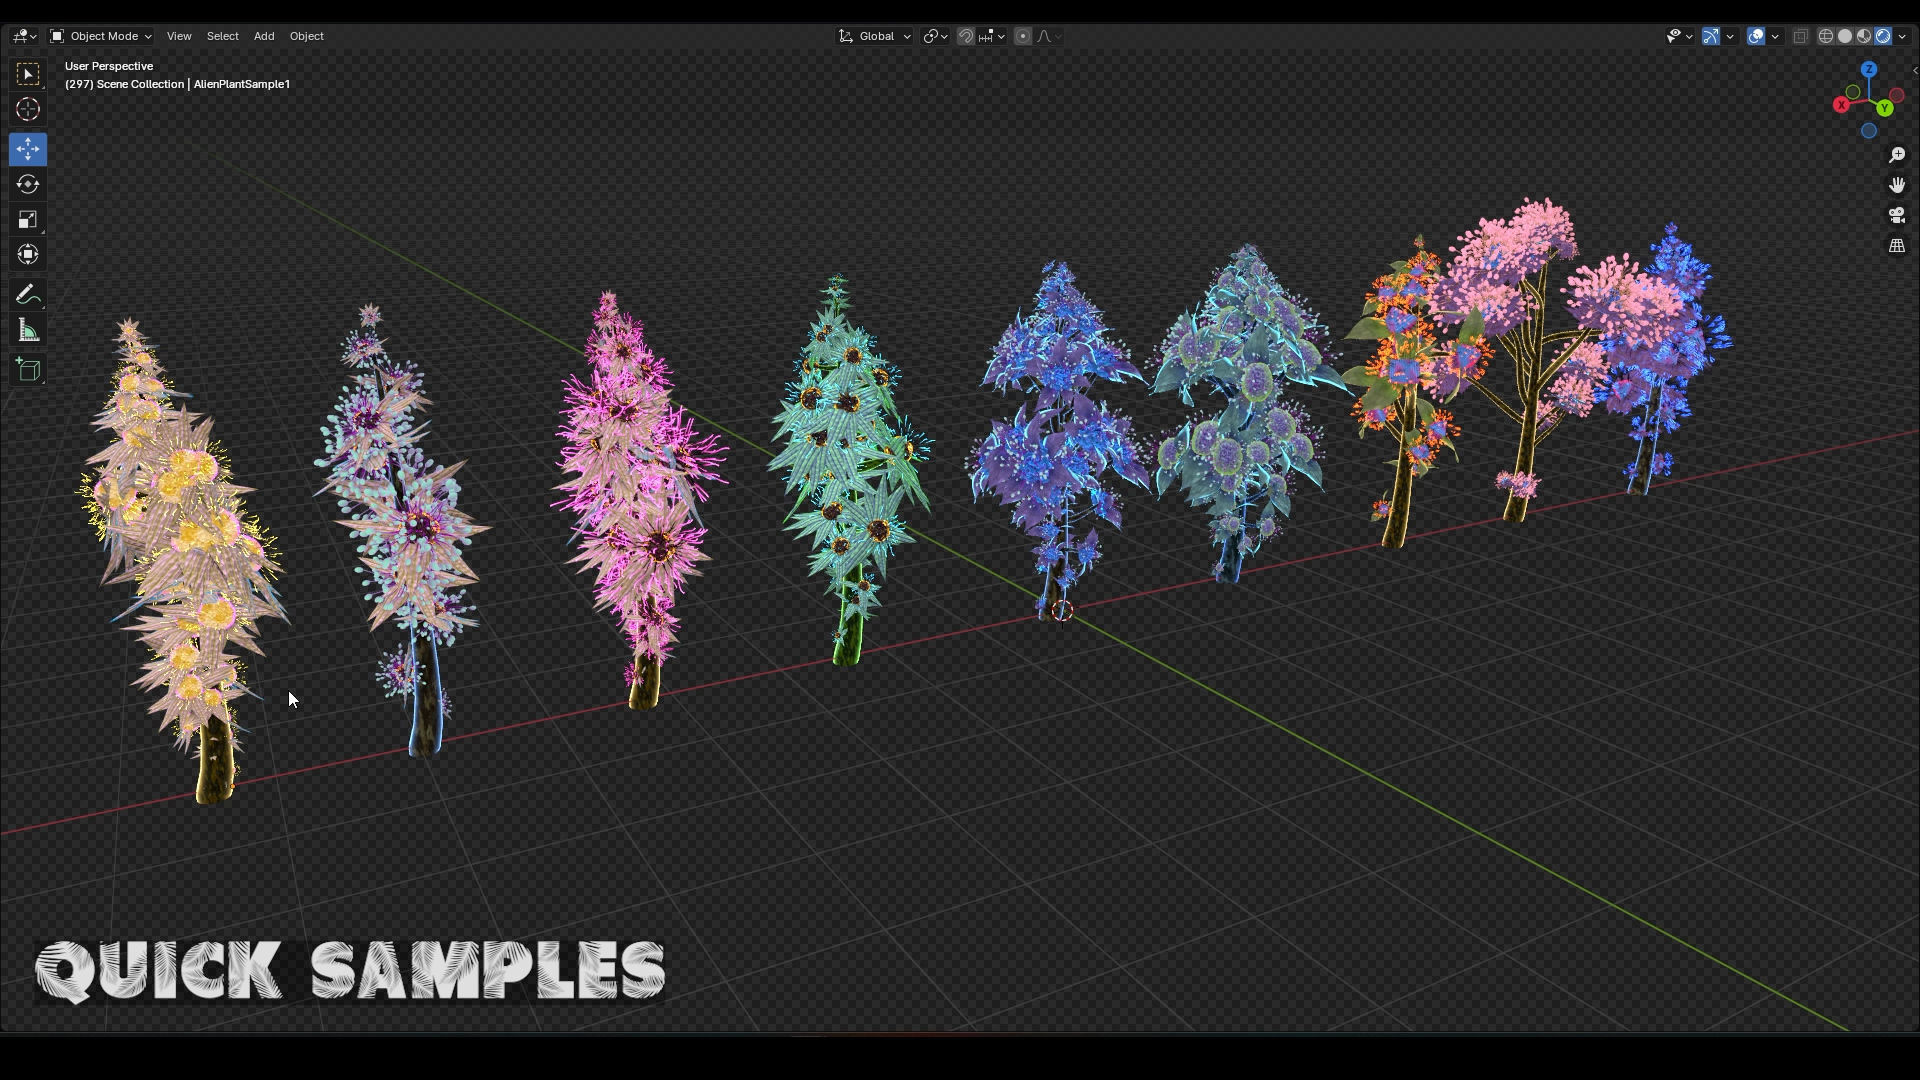The height and width of the screenshot is (1080, 1920).
Task: Select the Add Cube tool
Action: (28, 370)
